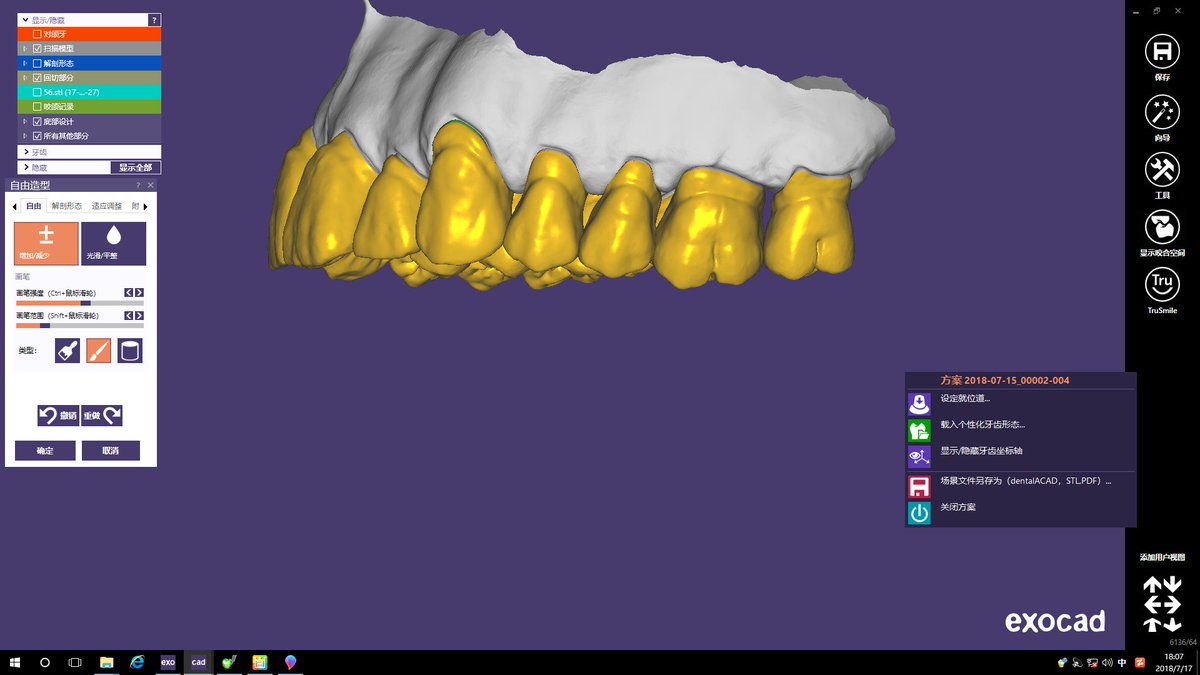The image size is (1200, 675).
Task: Toggle the 底部设计 checkbox
Action: pos(38,121)
